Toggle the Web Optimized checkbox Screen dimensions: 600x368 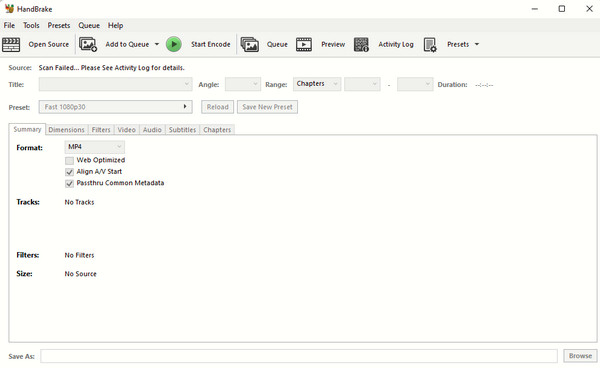(69, 161)
